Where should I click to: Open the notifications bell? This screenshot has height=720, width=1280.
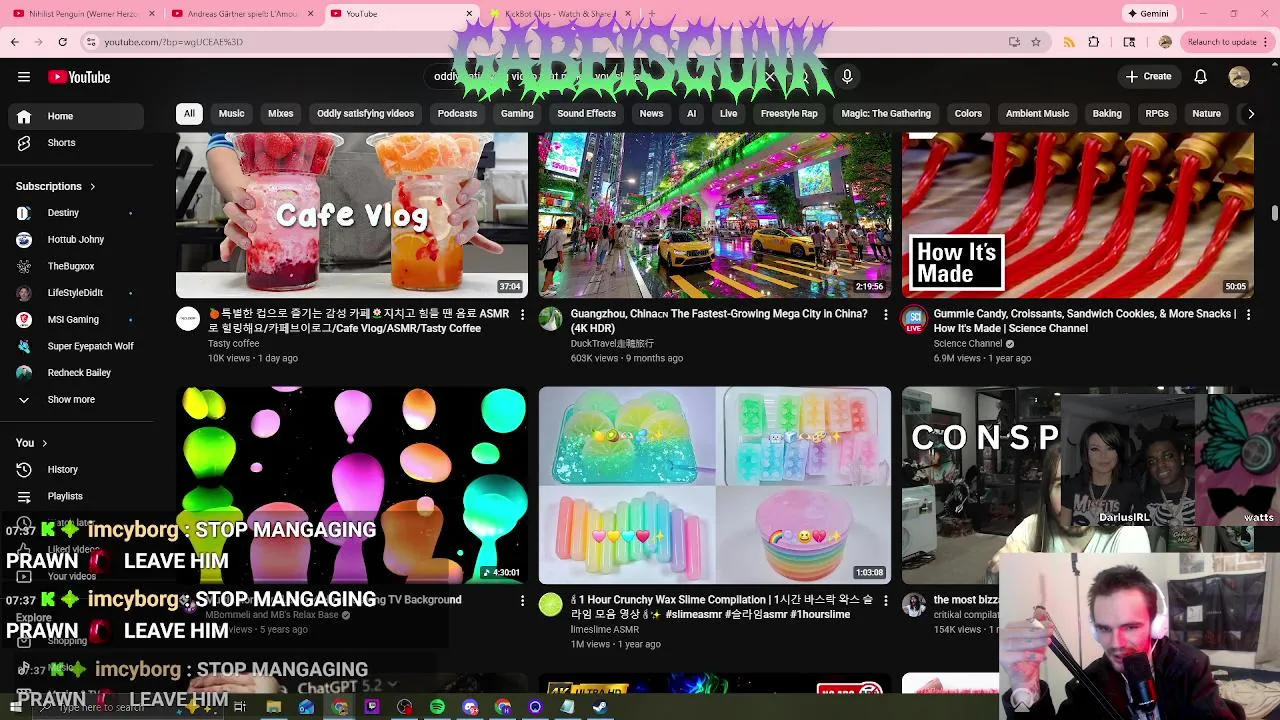[1201, 77]
